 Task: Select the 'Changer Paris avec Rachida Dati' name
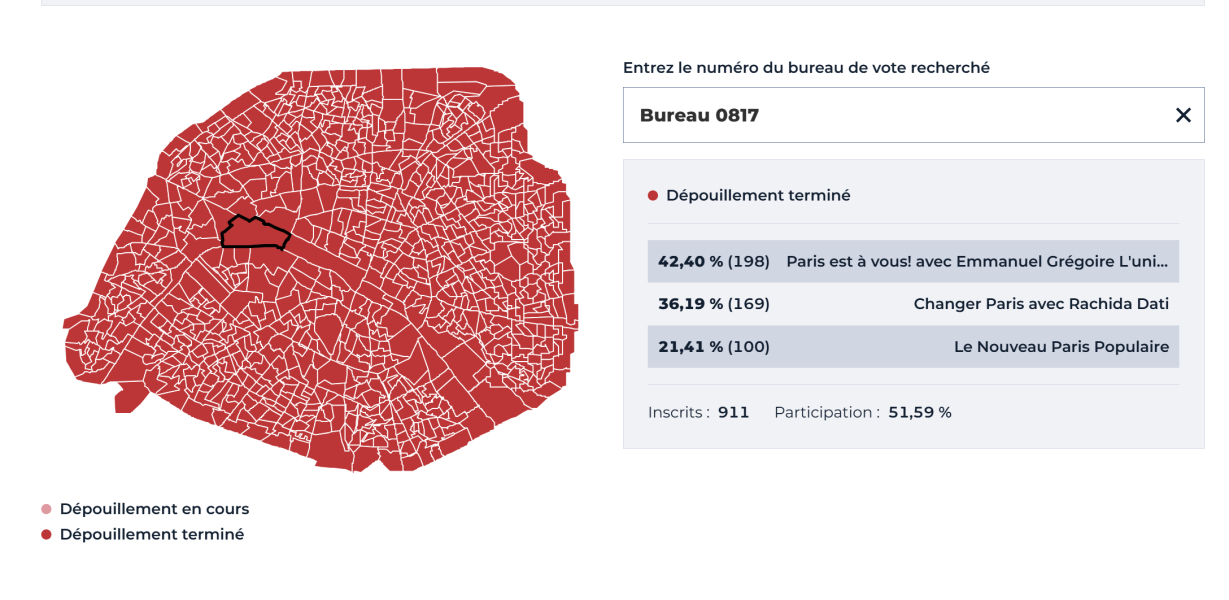(1041, 304)
